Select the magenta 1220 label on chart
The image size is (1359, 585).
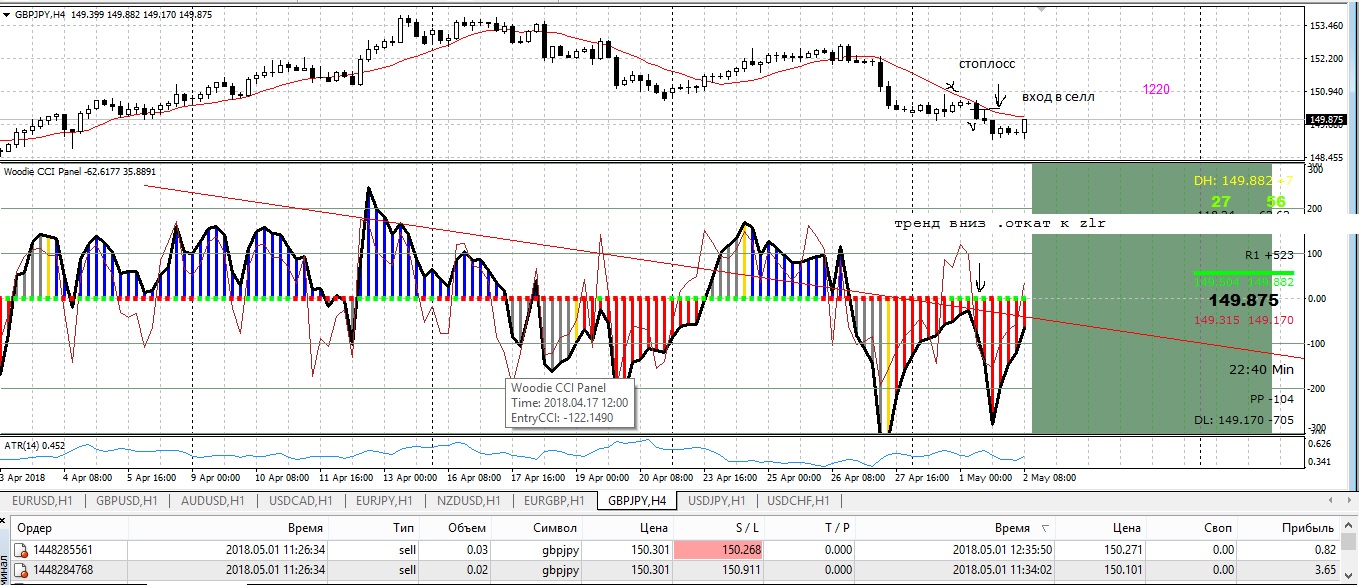1156,90
